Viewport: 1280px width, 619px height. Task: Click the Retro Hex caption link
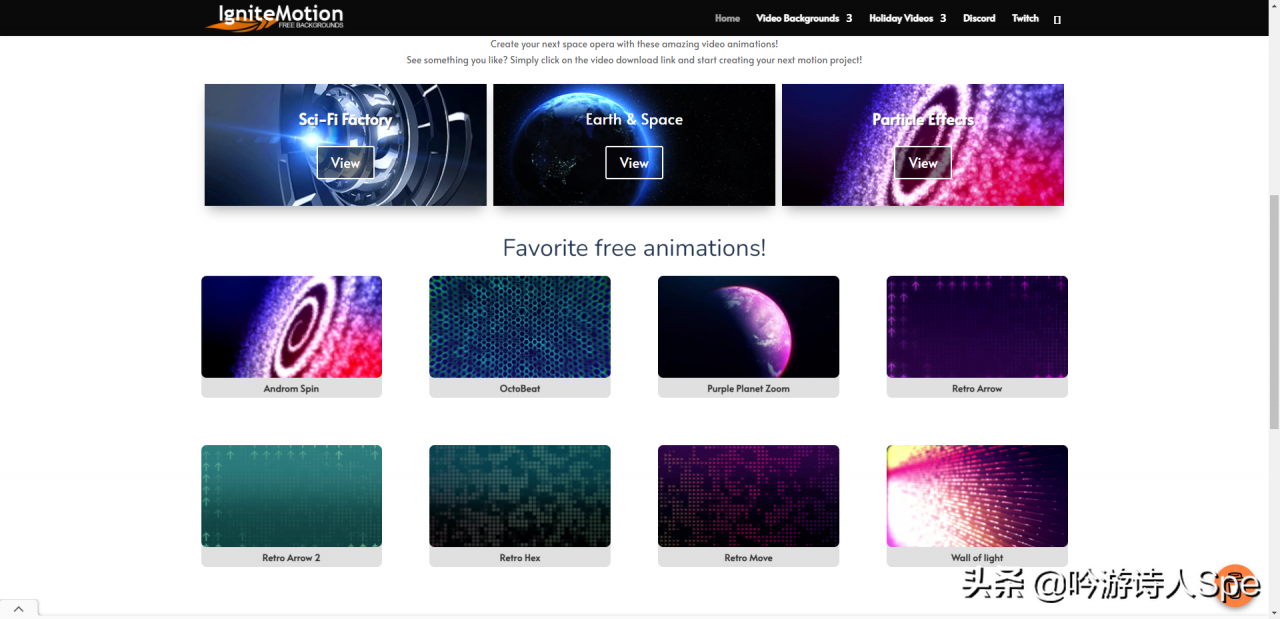click(519, 558)
